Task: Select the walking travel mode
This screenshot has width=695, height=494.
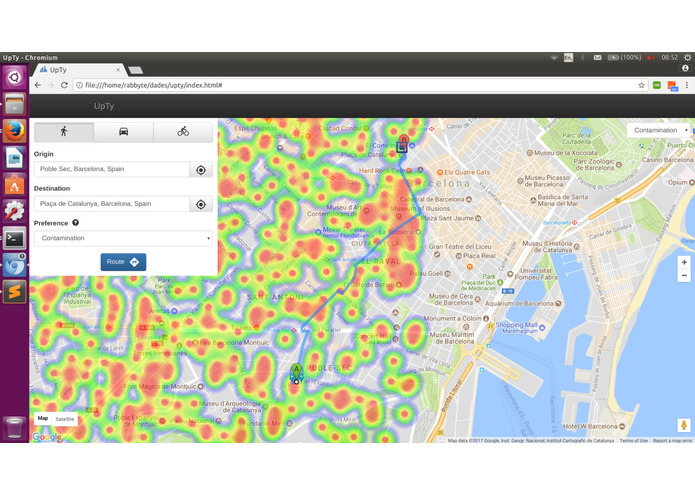Action: [x=64, y=132]
